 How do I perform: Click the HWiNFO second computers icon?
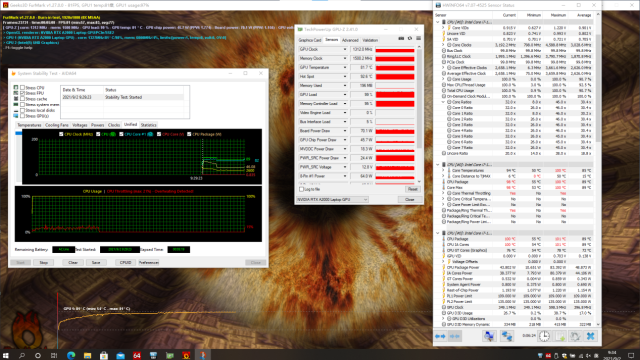click(507, 336)
